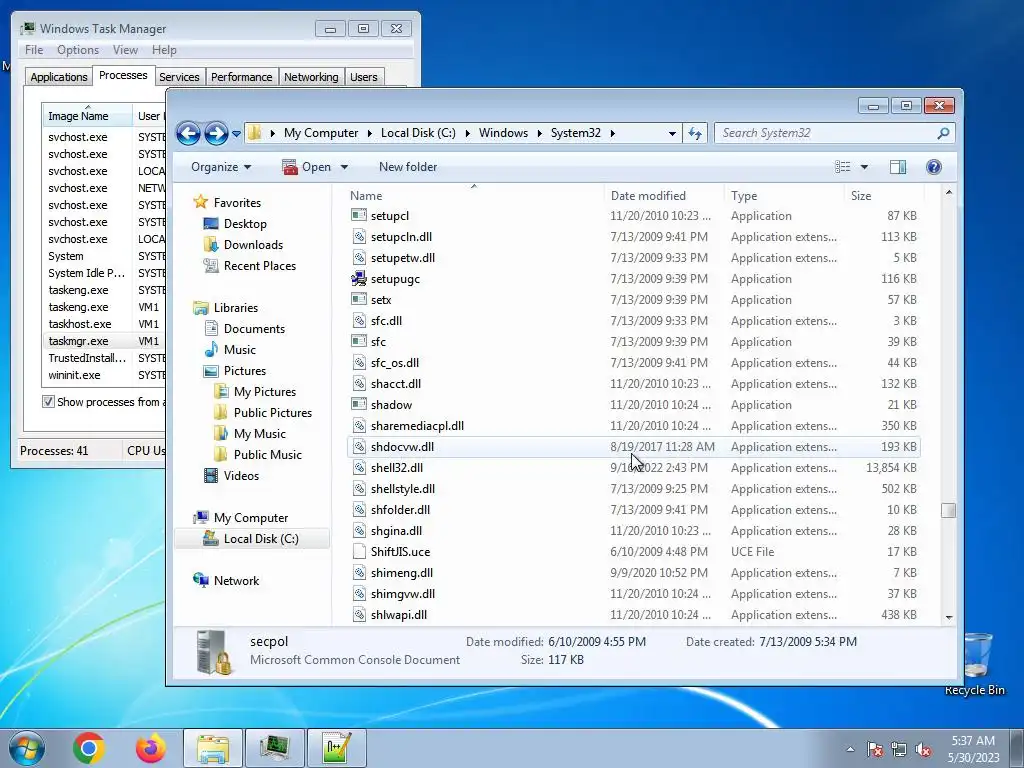Expand the view options dropdown arrow
The height and width of the screenshot is (768, 1024).
coord(864,167)
